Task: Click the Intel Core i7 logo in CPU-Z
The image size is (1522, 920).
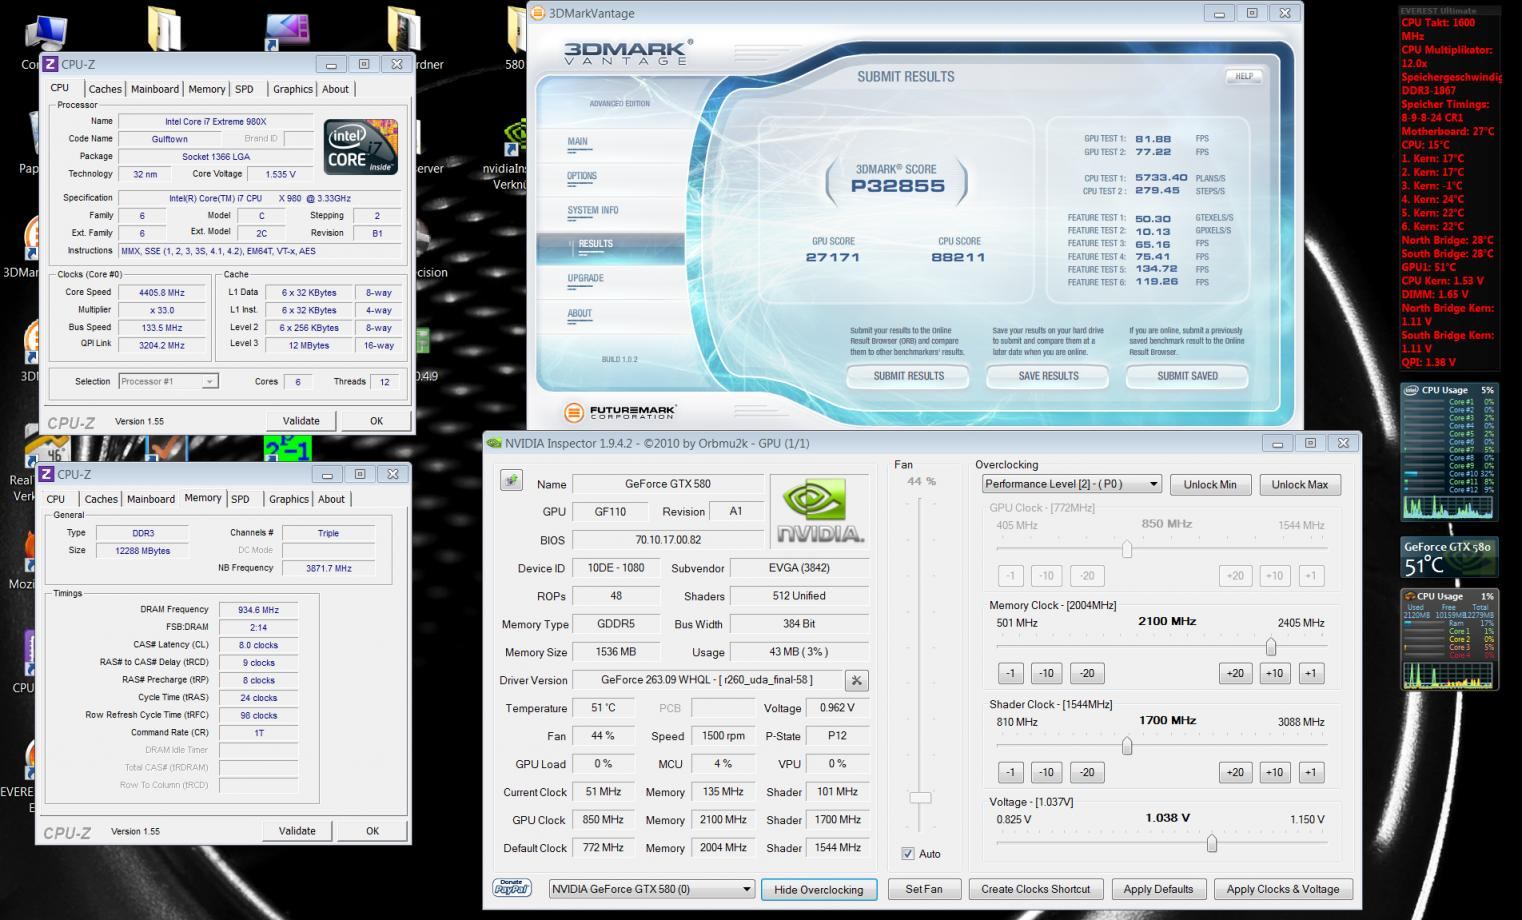Action: 361,147
